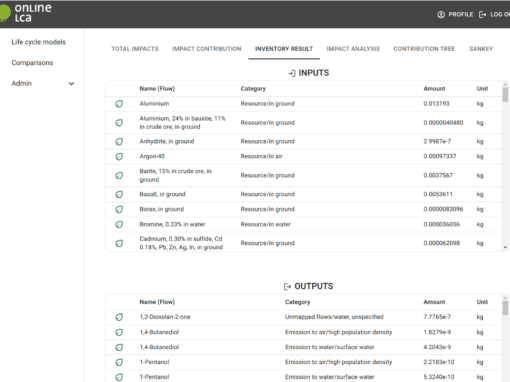
Task: Click 1,3-Dioxolan-2-one flow name
Action: coord(165,317)
